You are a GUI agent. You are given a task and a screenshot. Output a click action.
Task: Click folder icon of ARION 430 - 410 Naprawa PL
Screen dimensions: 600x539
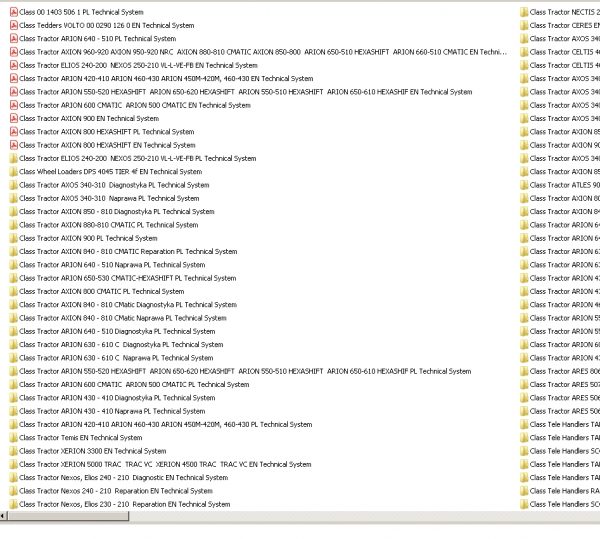tap(13, 411)
